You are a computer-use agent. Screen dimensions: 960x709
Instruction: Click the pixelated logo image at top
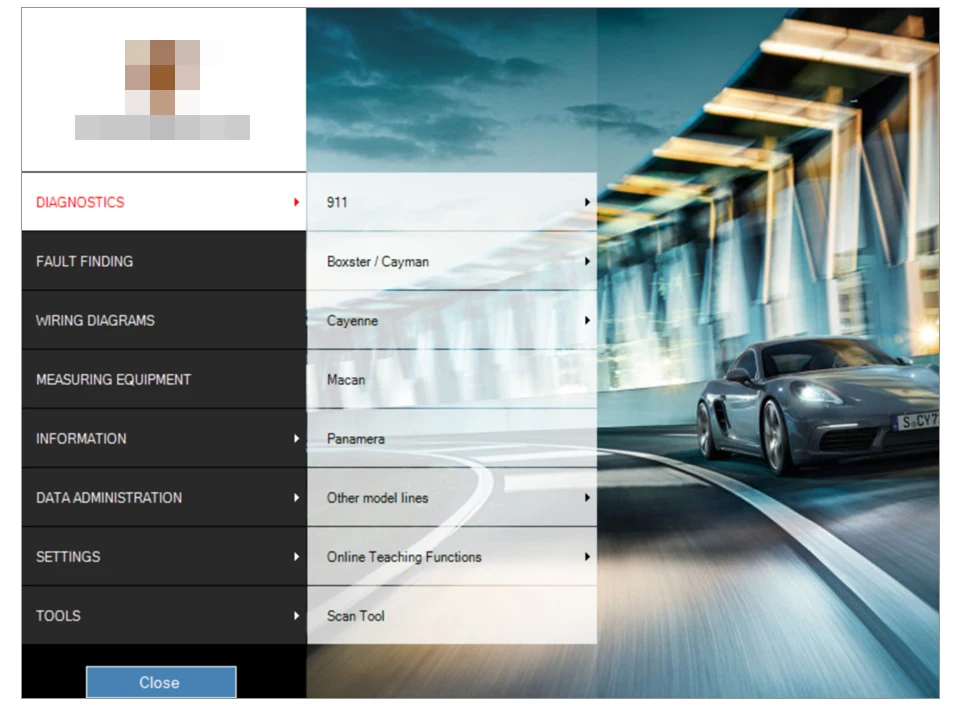162,89
